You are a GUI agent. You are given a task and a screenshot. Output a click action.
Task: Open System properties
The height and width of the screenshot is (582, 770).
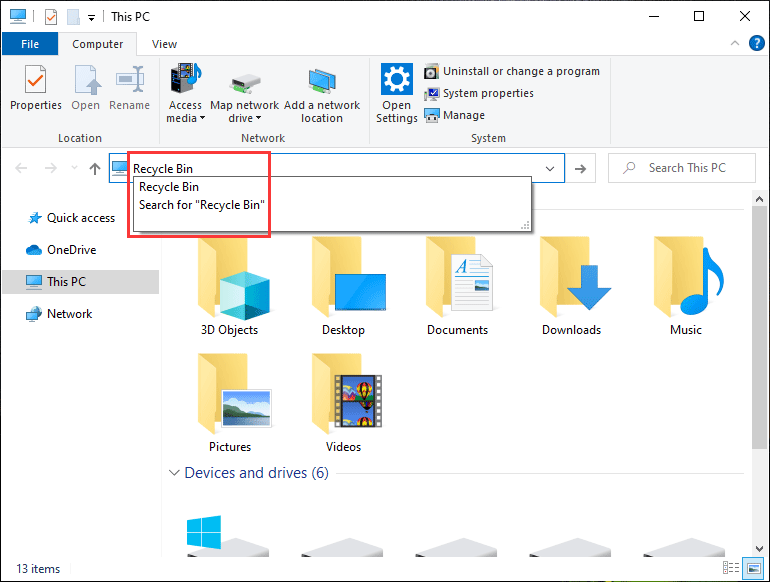(479, 93)
